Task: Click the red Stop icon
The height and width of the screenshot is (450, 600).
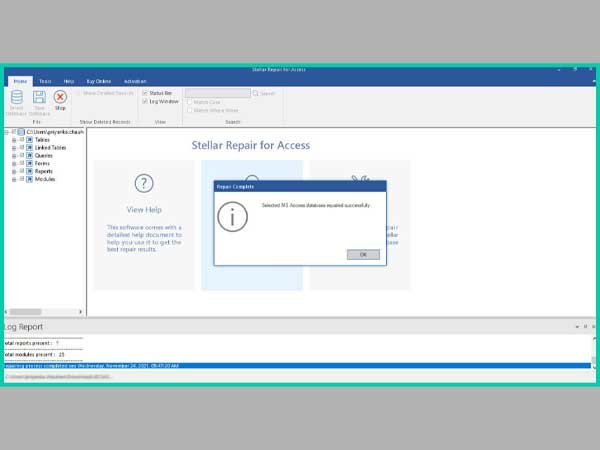Action: (x=60, y=97)
